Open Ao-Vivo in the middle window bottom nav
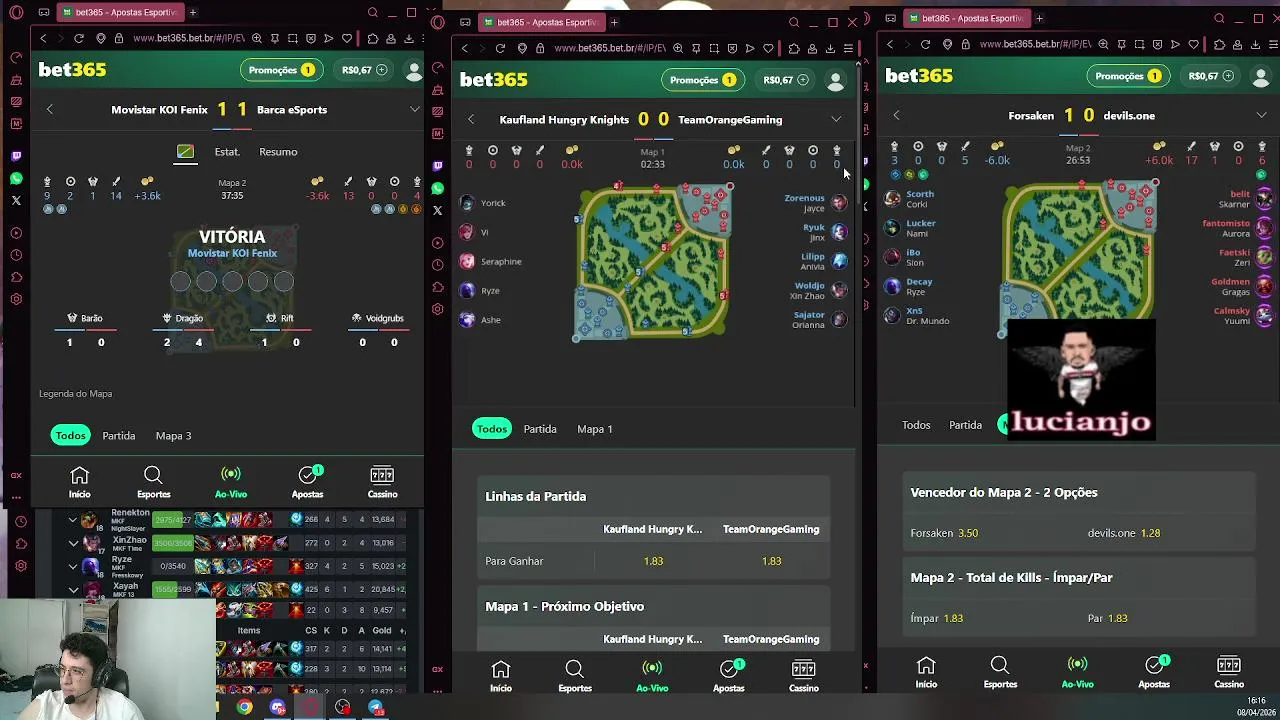This screenshot has height=720, width=1280. [652, 676]
